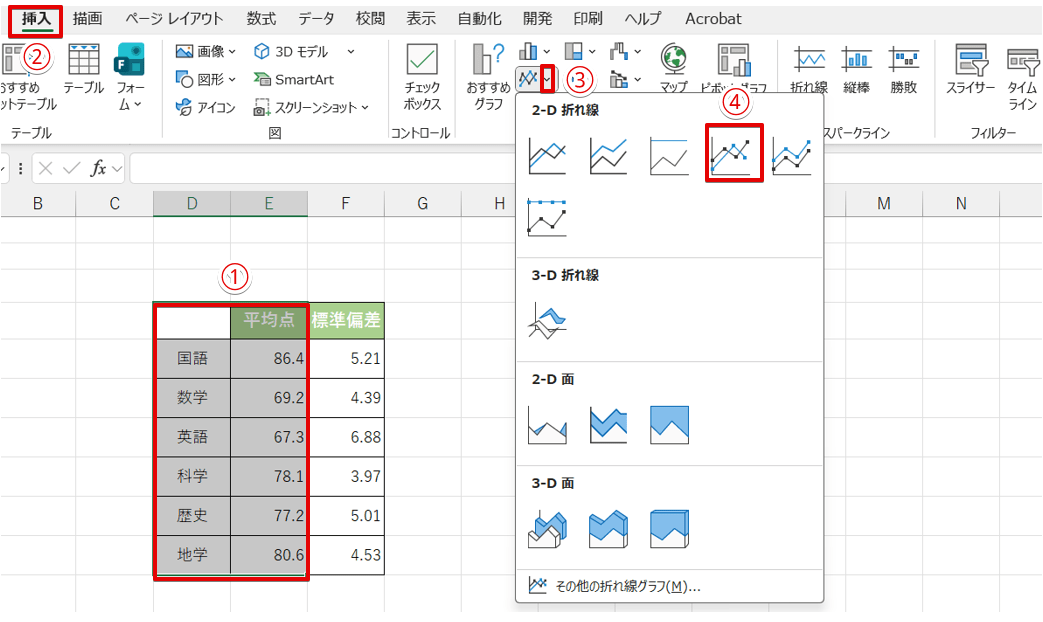Open the 数式 ribbon tab
The image size is (1043, 622).
[262, 19]
